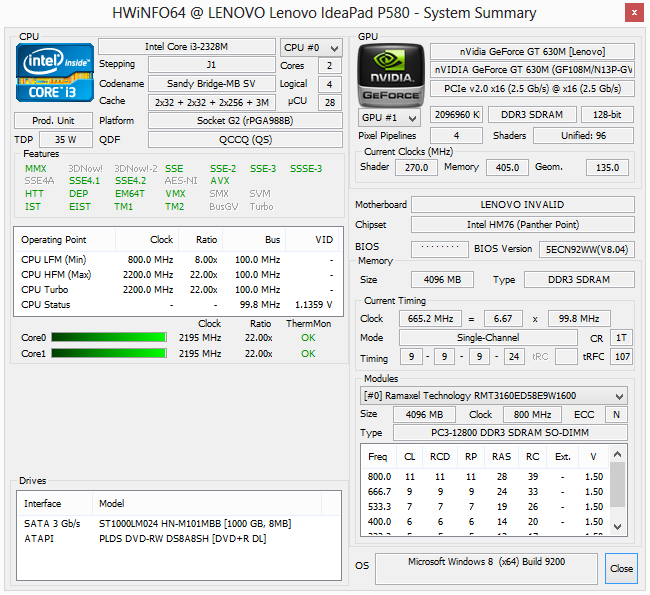
Task: Click the Core1 usage bar
Action: click(109, 353)
